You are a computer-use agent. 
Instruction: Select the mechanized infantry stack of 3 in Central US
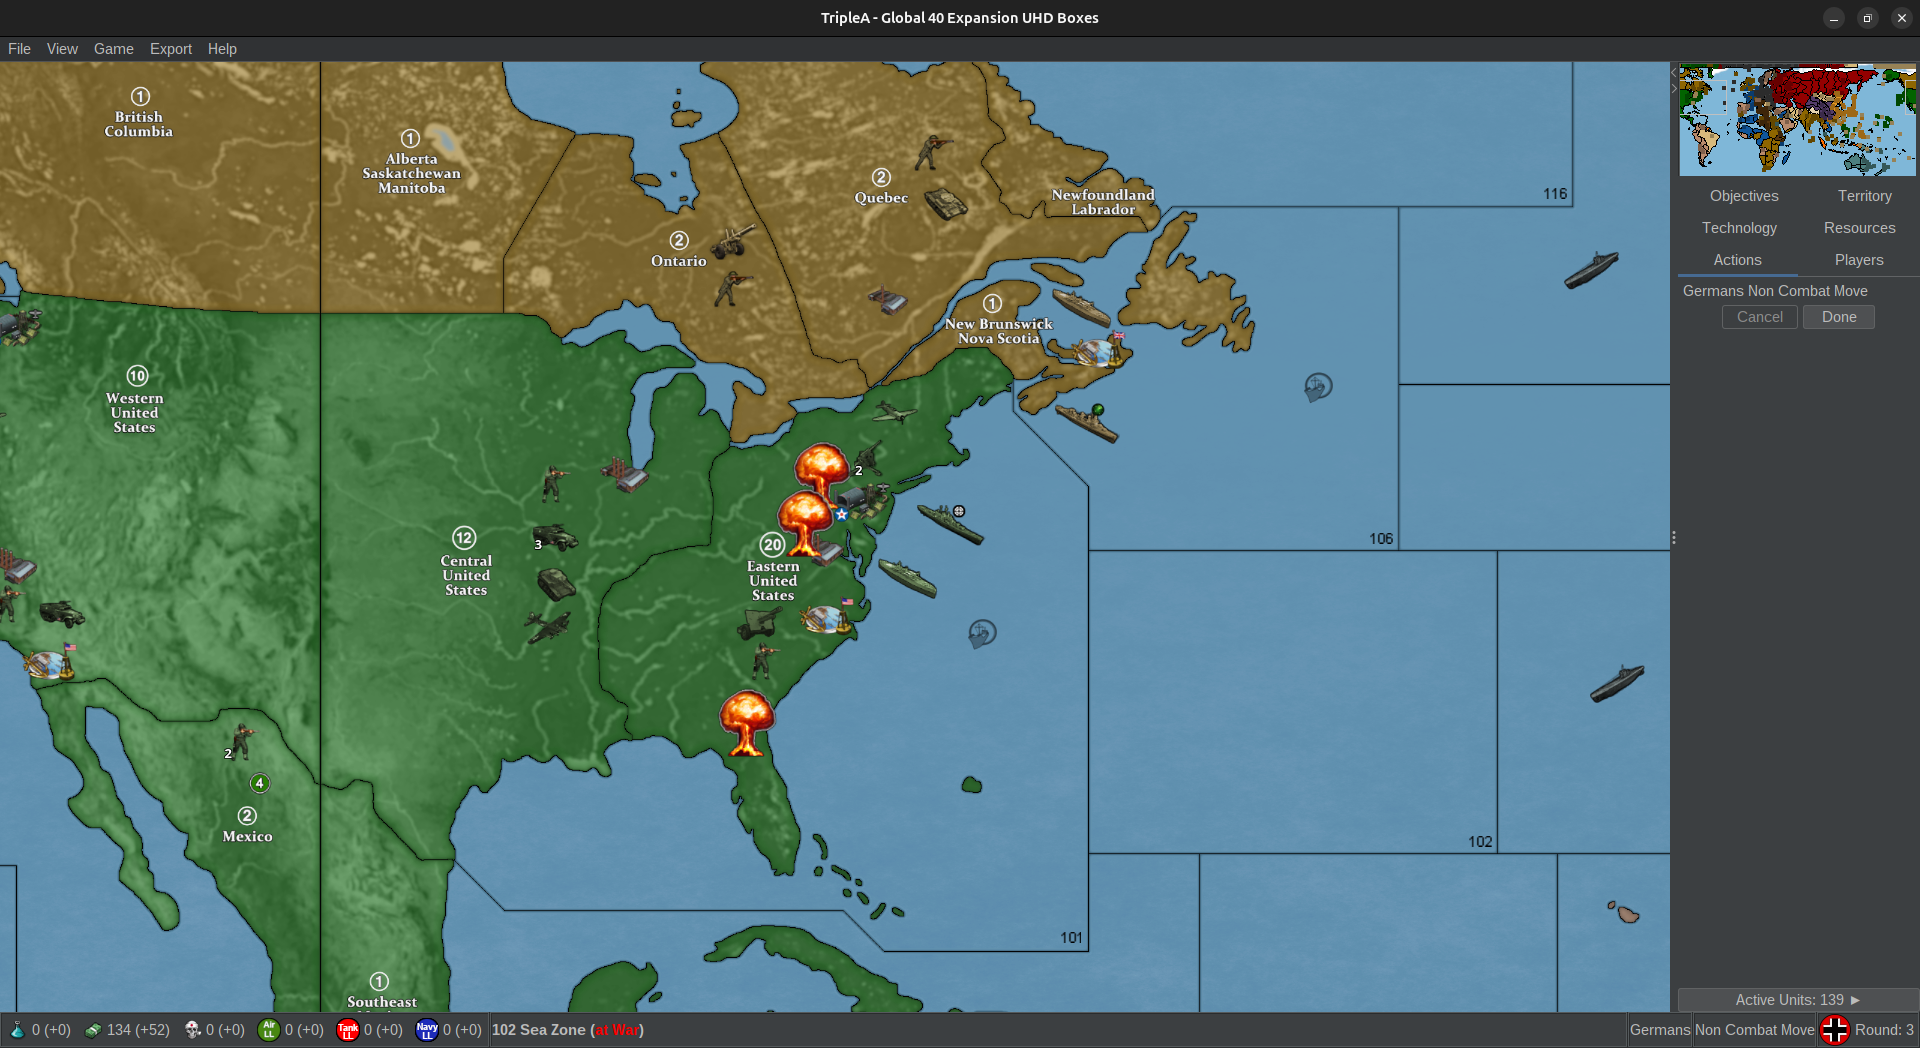(555, 538)
